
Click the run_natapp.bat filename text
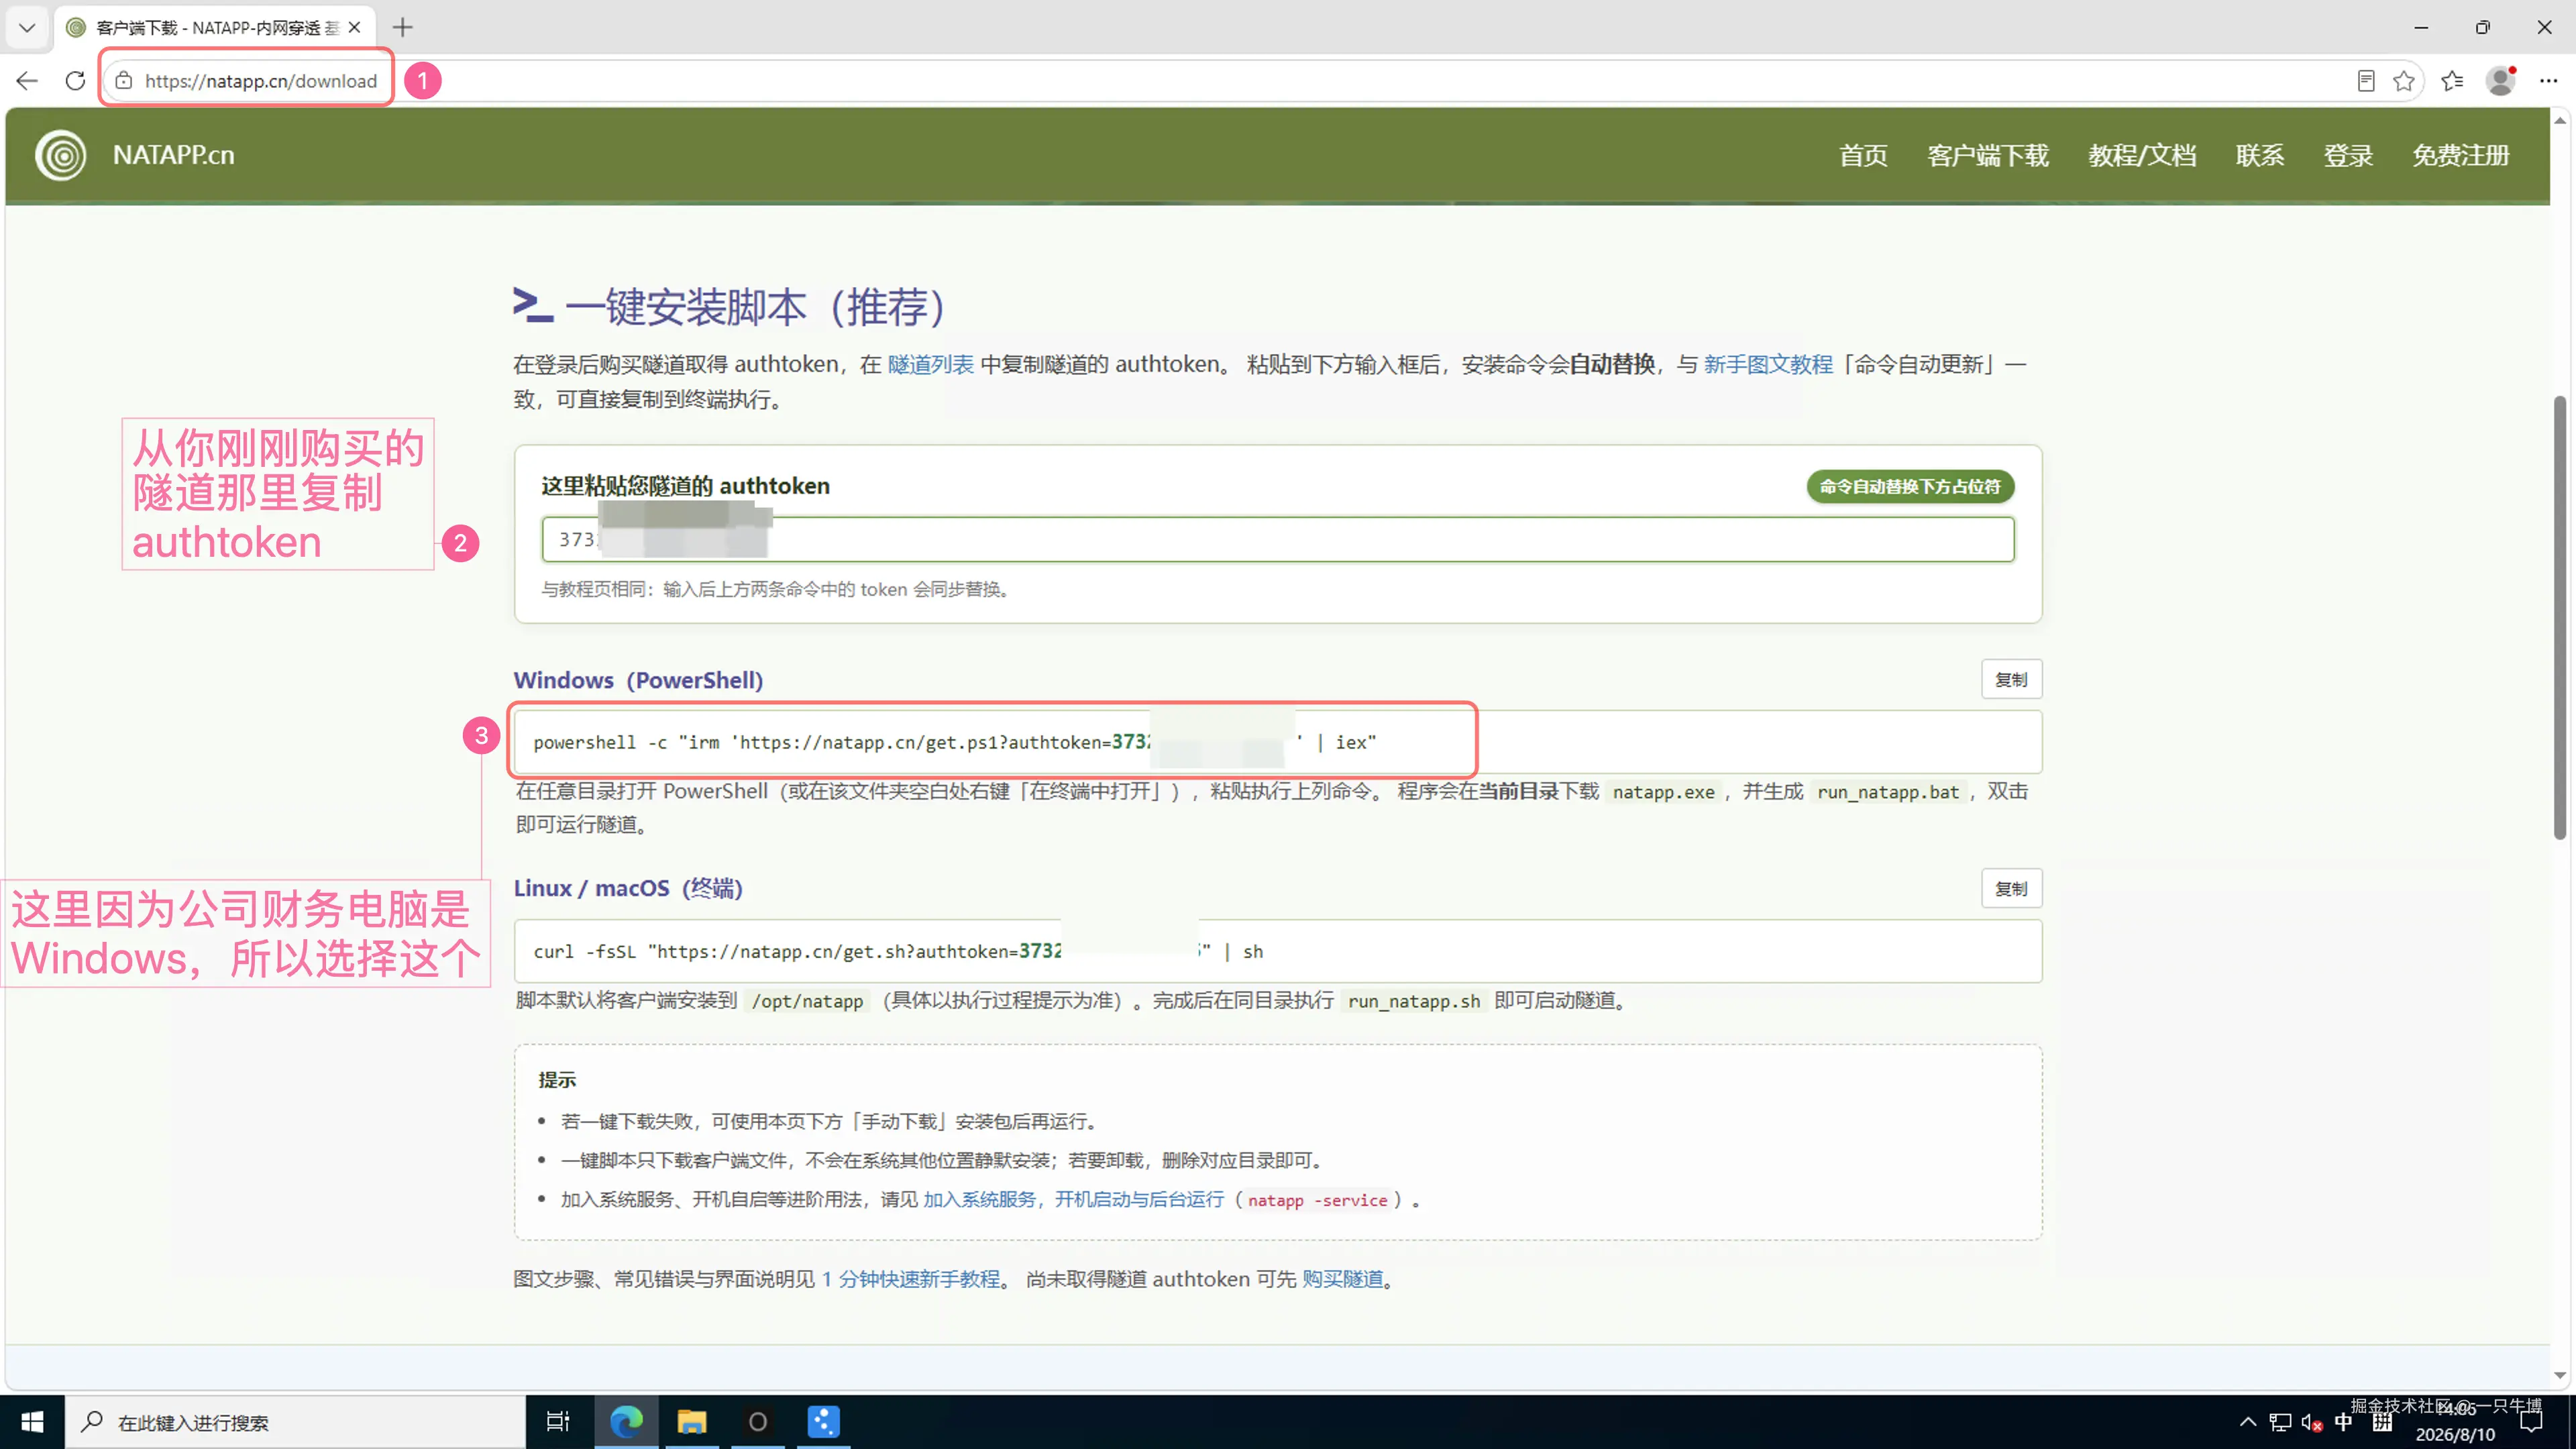1888,792
